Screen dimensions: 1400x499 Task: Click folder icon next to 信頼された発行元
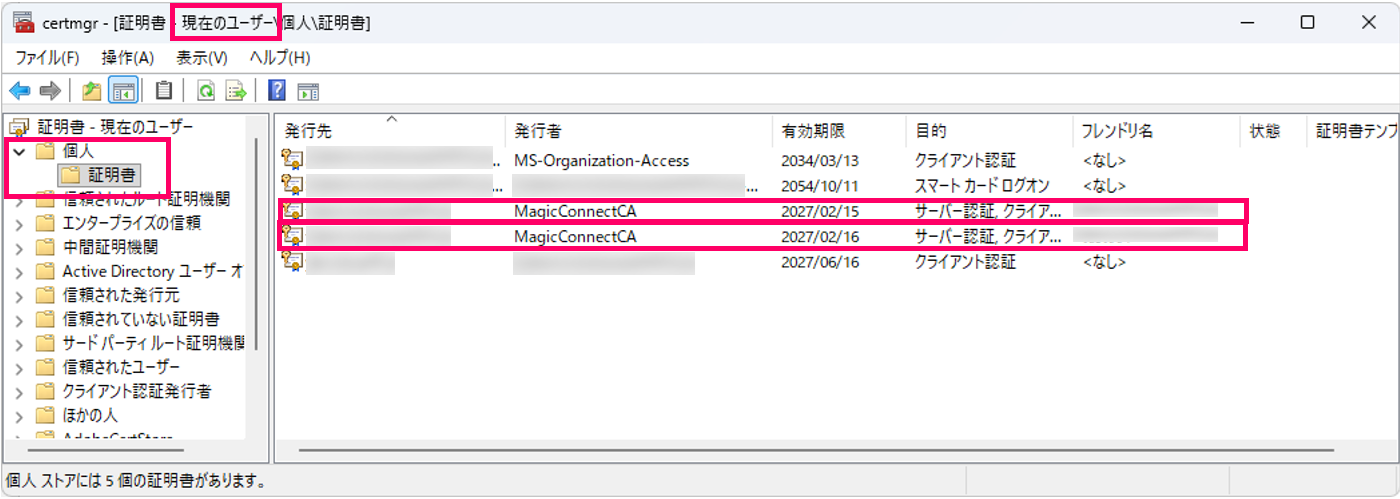click(x=44, y=295)
